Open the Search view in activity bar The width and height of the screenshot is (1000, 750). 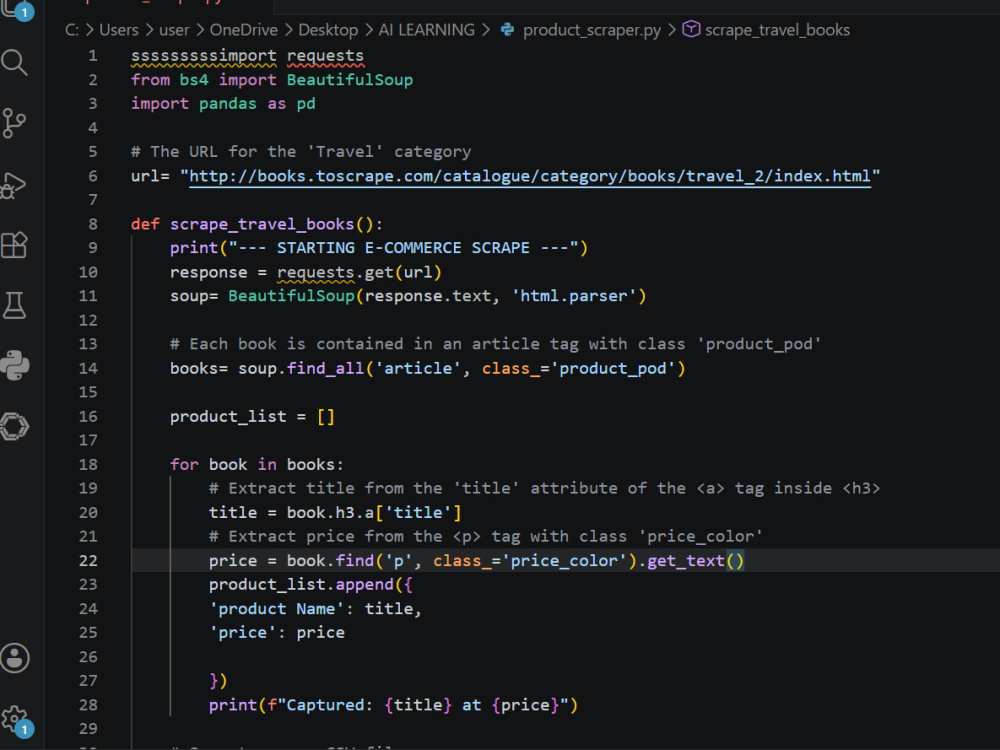point(15,62)
